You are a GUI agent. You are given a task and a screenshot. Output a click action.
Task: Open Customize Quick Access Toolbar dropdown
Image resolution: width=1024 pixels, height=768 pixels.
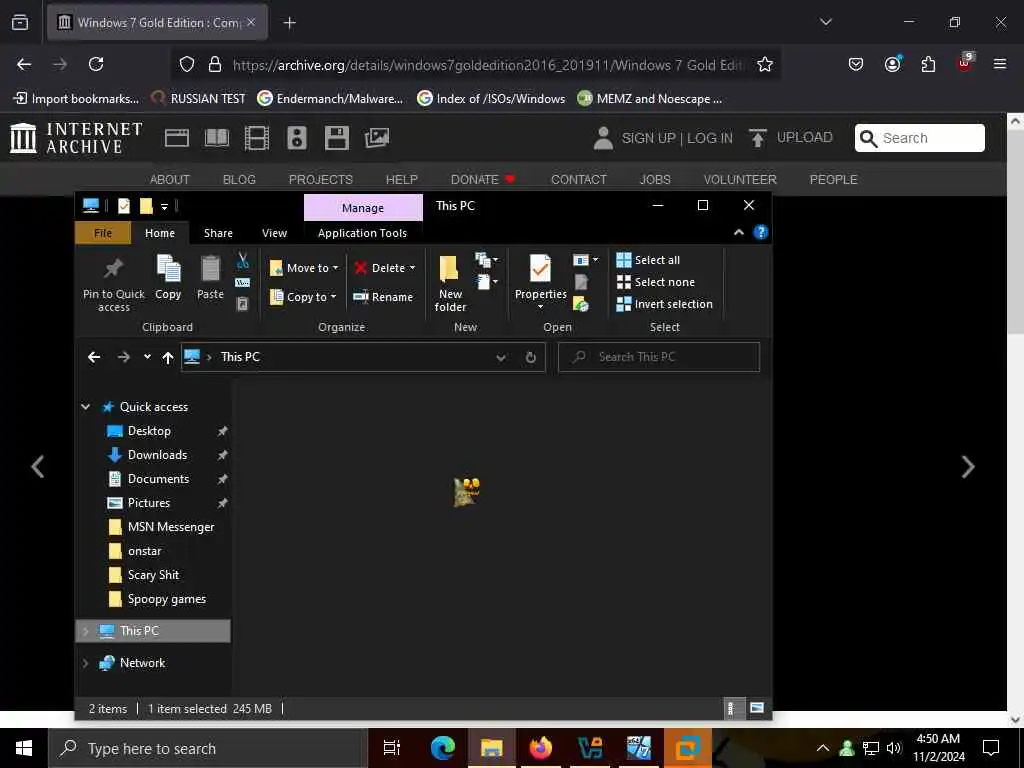pos(165,206)
